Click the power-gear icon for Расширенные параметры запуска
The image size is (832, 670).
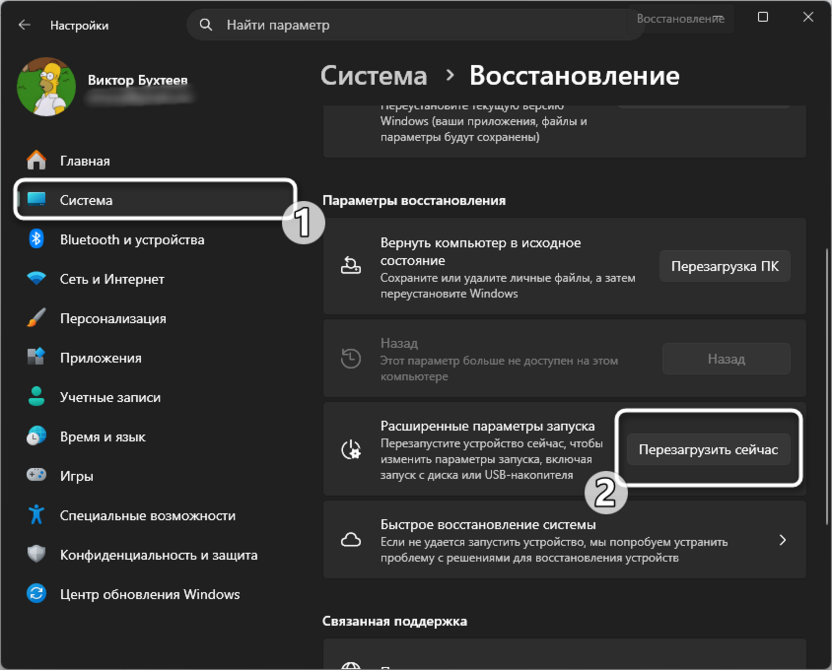pos(351,450)
